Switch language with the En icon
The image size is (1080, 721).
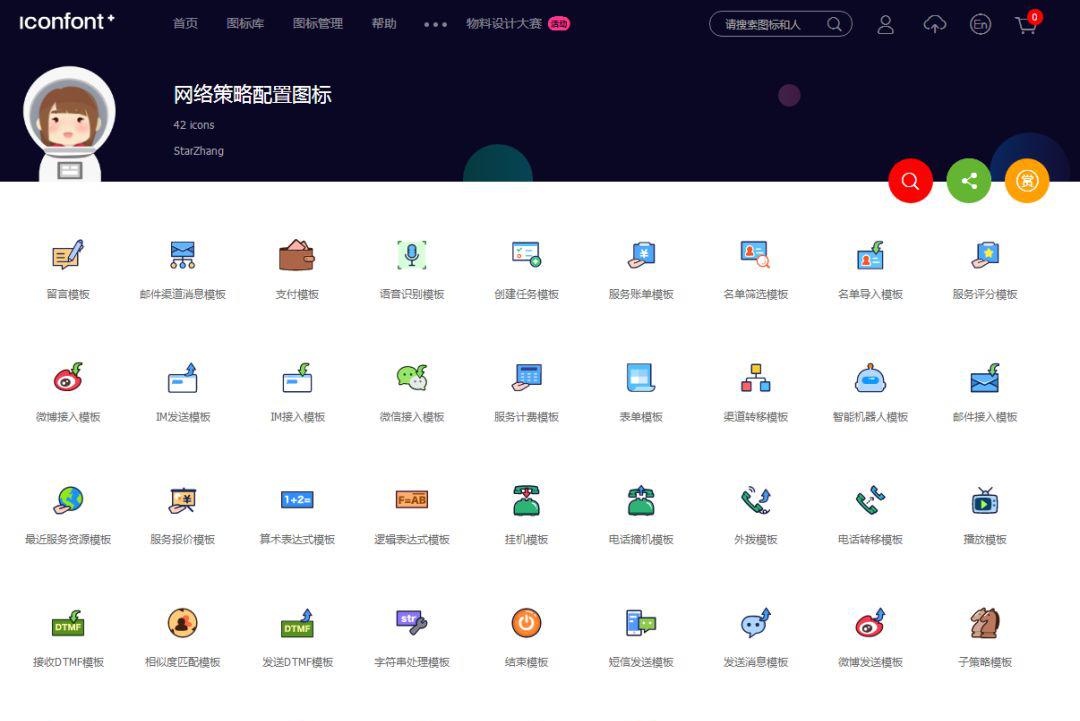[x=980, y=25]
